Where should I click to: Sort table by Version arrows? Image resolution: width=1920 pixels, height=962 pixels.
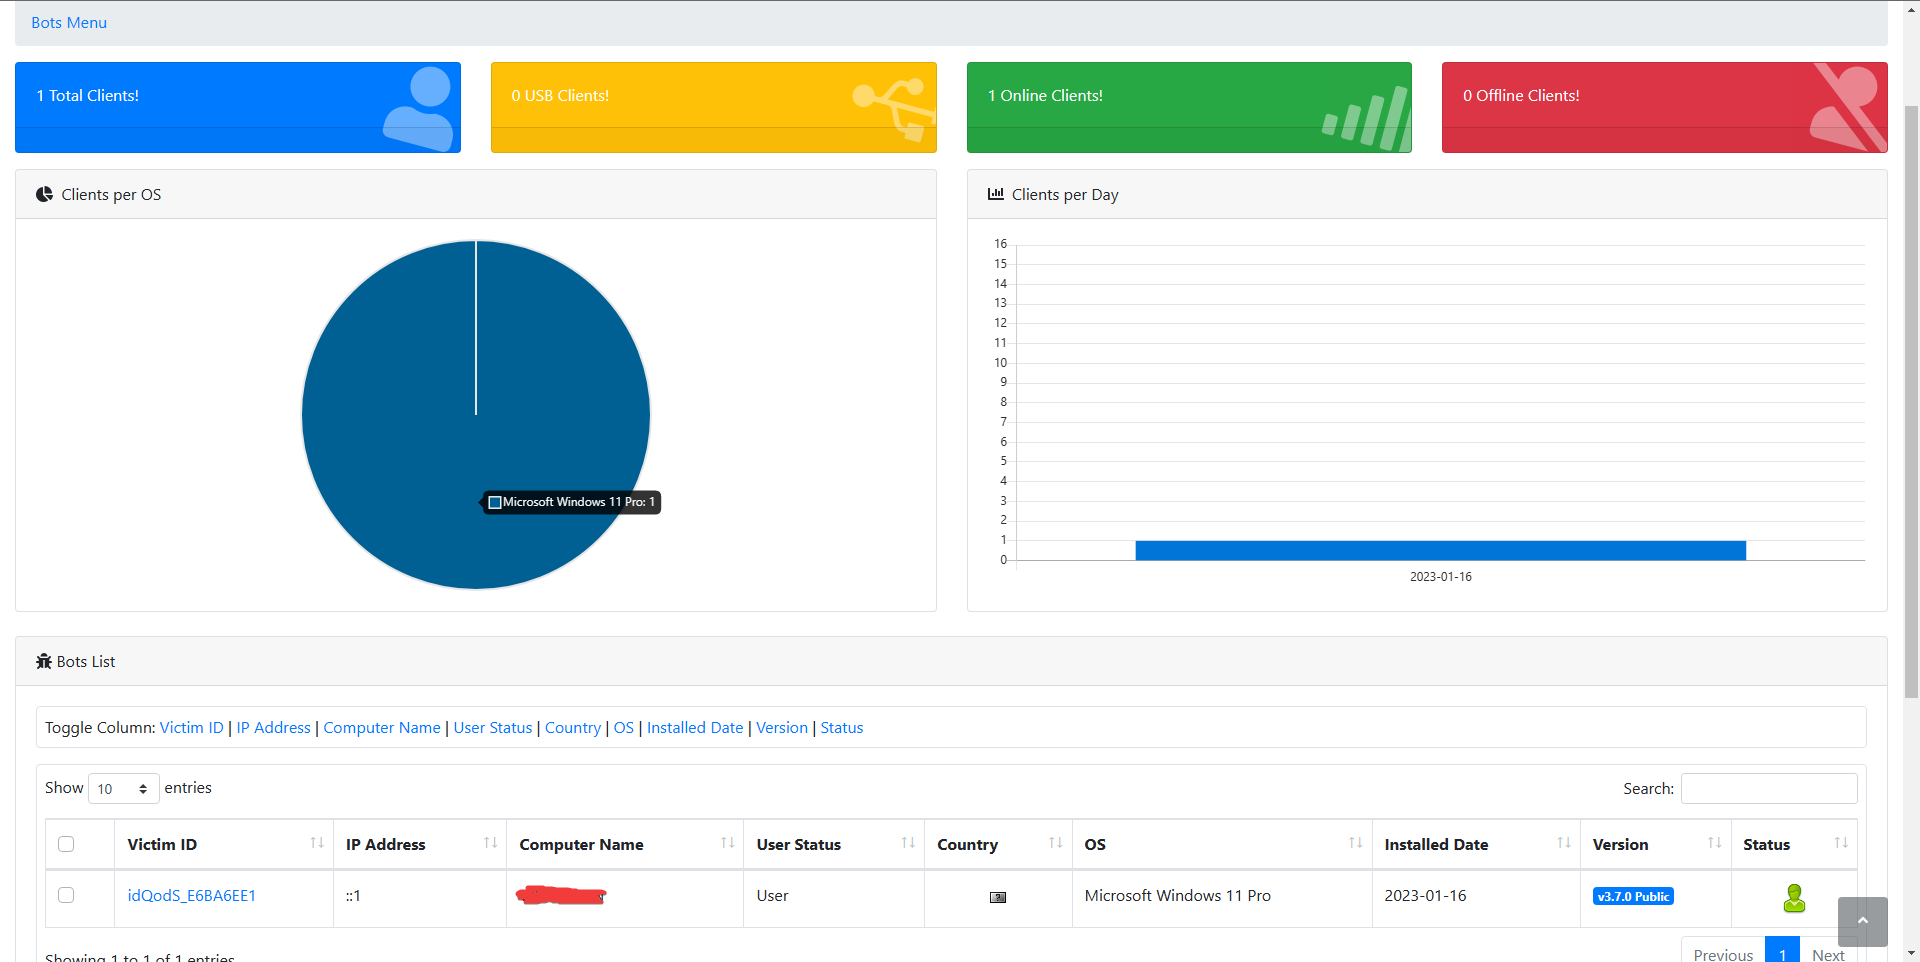(1714, 843)
